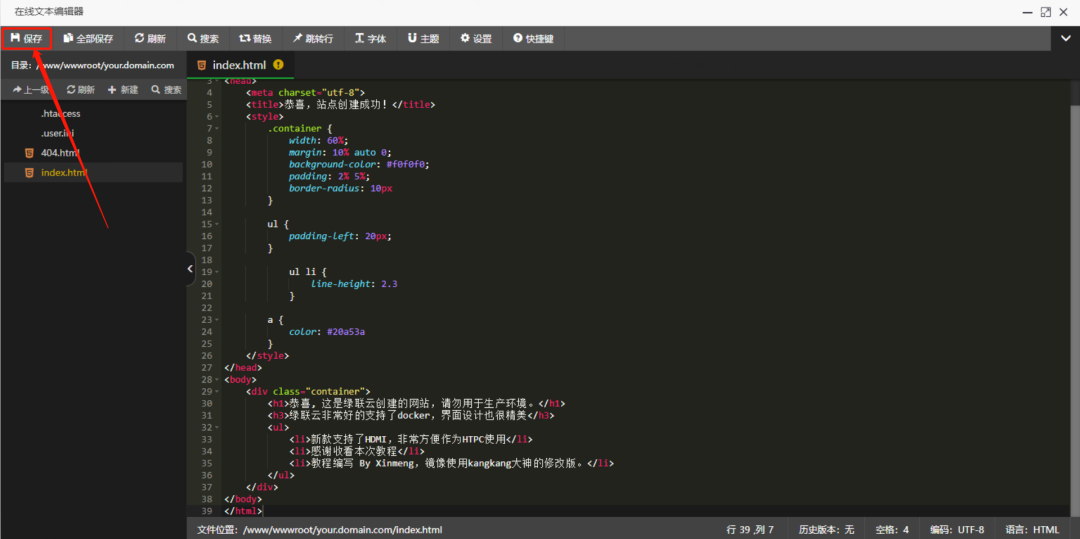This screenshot has height=539, width=1080.
Task: Click 全部保存 (Save All) in toolbar
Action: [88, 39]
